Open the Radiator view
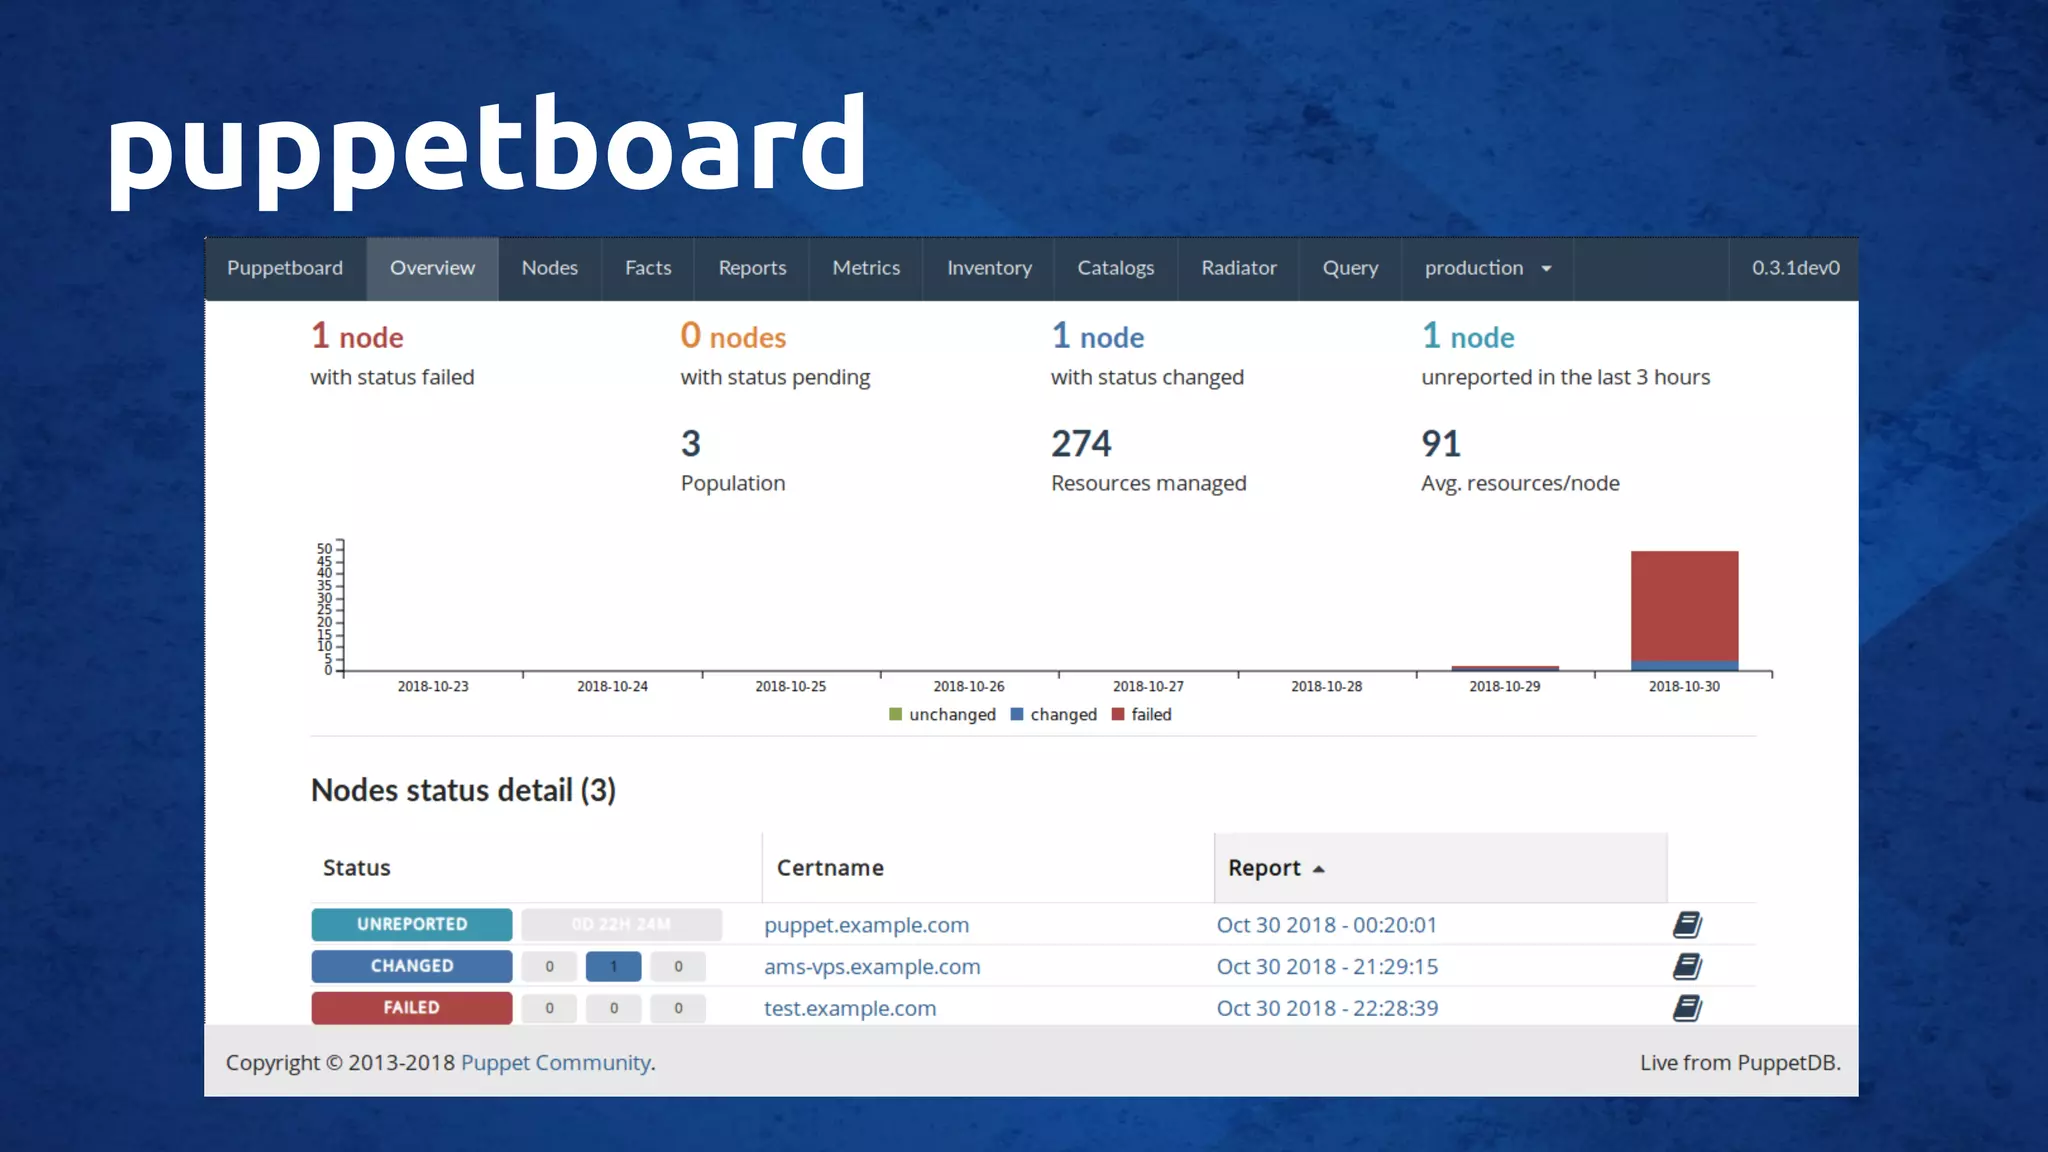The height and width of the screenshot is (1152, 2048). pos(1239,268)
